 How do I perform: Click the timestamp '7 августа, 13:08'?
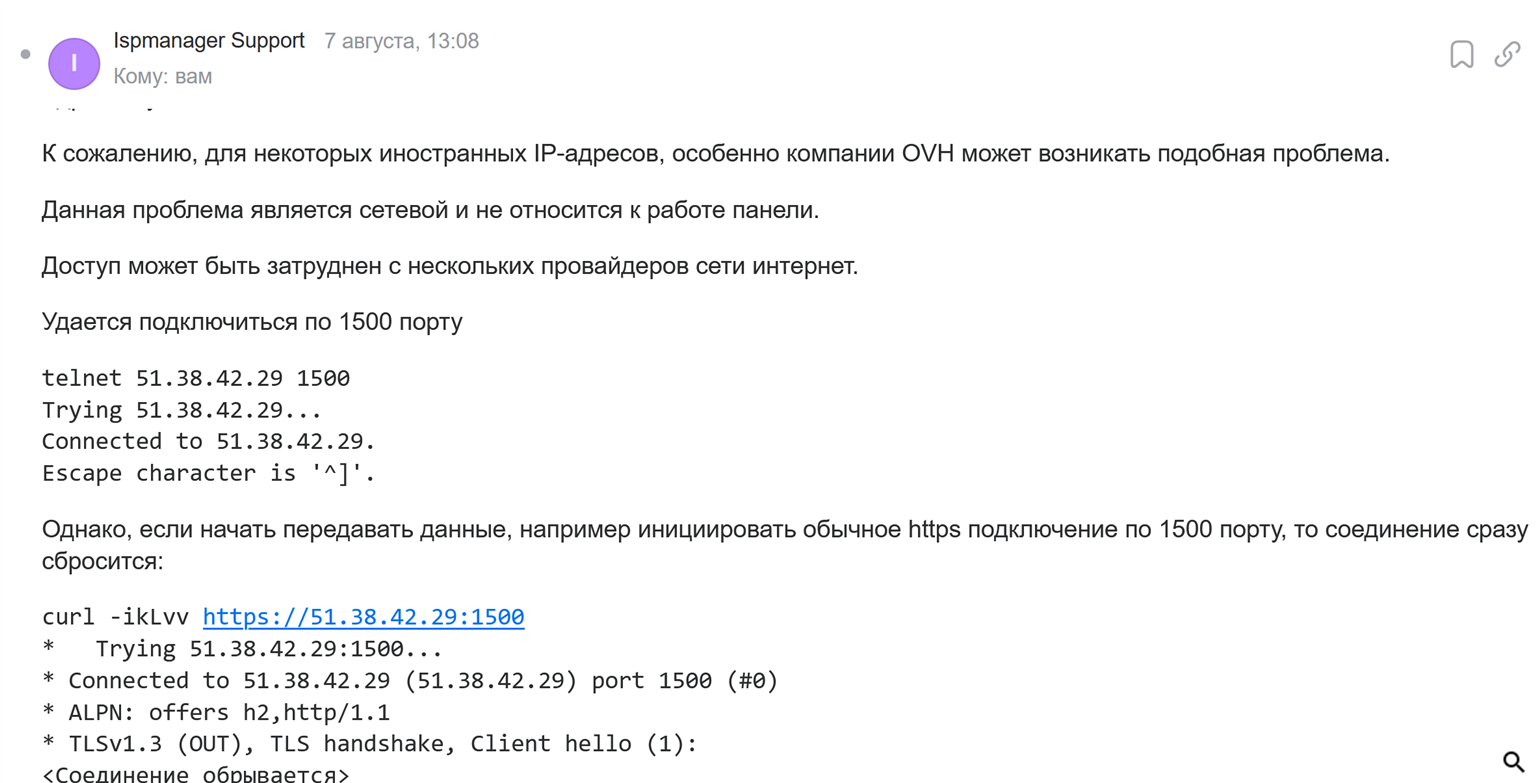tap(400, 41)
